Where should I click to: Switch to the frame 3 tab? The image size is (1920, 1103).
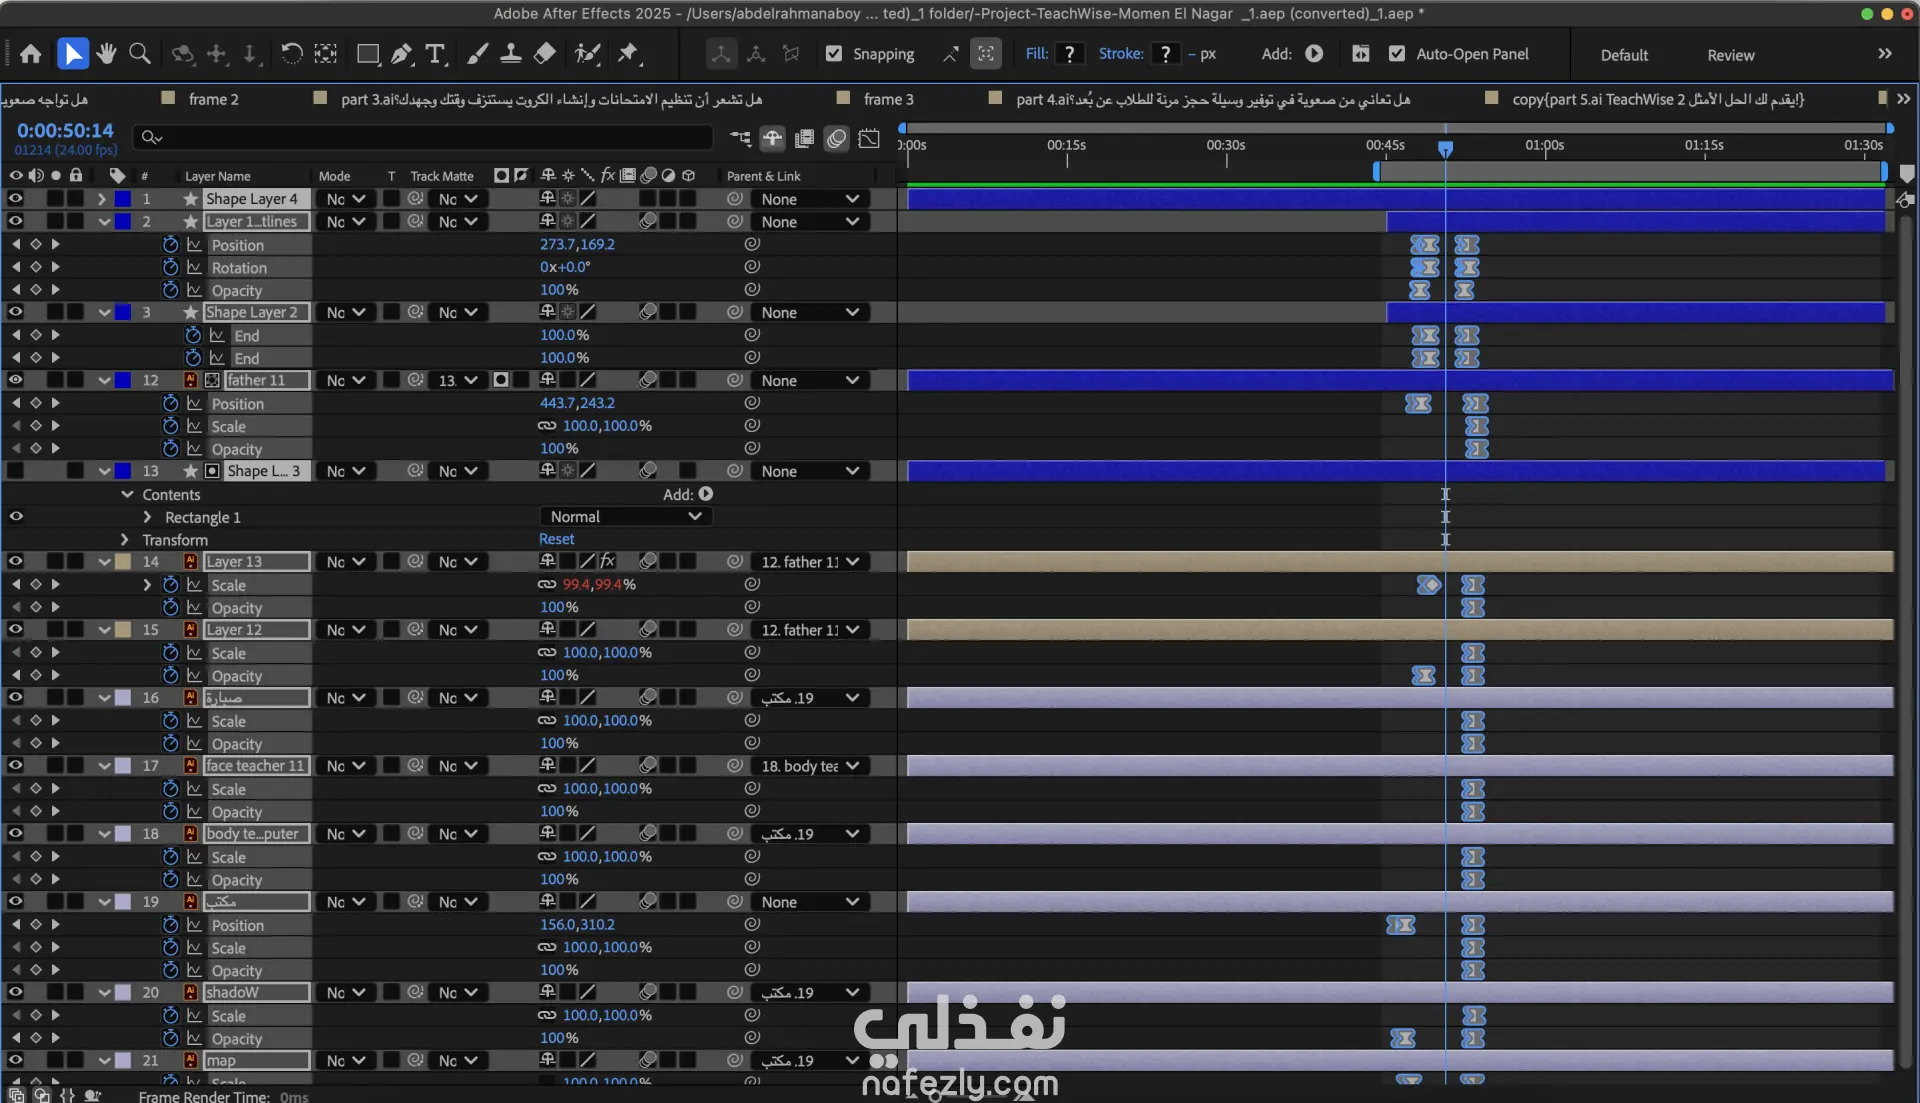(888, 99)
